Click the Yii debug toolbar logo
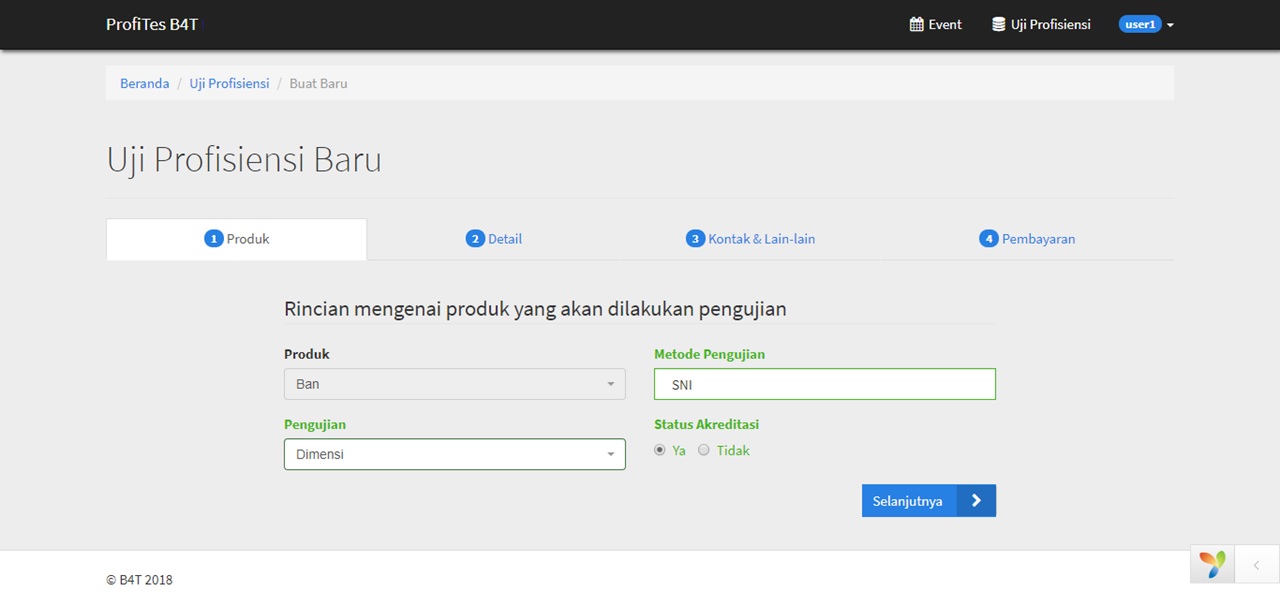Screen dimensions: 1280x606 [1212, 565]
